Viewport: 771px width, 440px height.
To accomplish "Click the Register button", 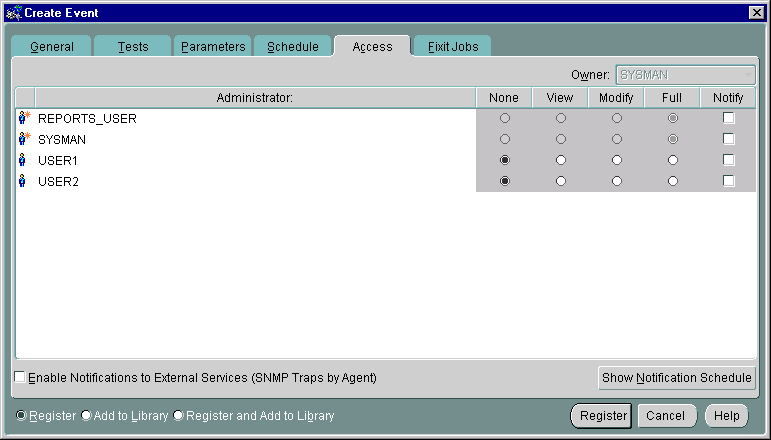I will pyautogui.click(x=603, y=415).
